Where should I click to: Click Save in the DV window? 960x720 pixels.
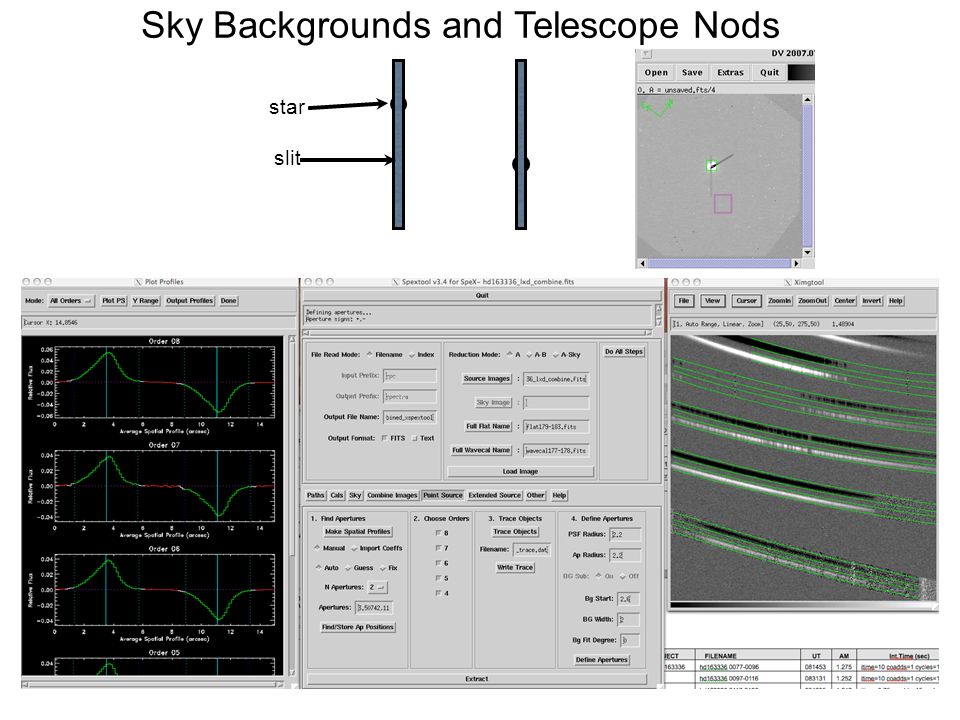[x=692, y=72]
